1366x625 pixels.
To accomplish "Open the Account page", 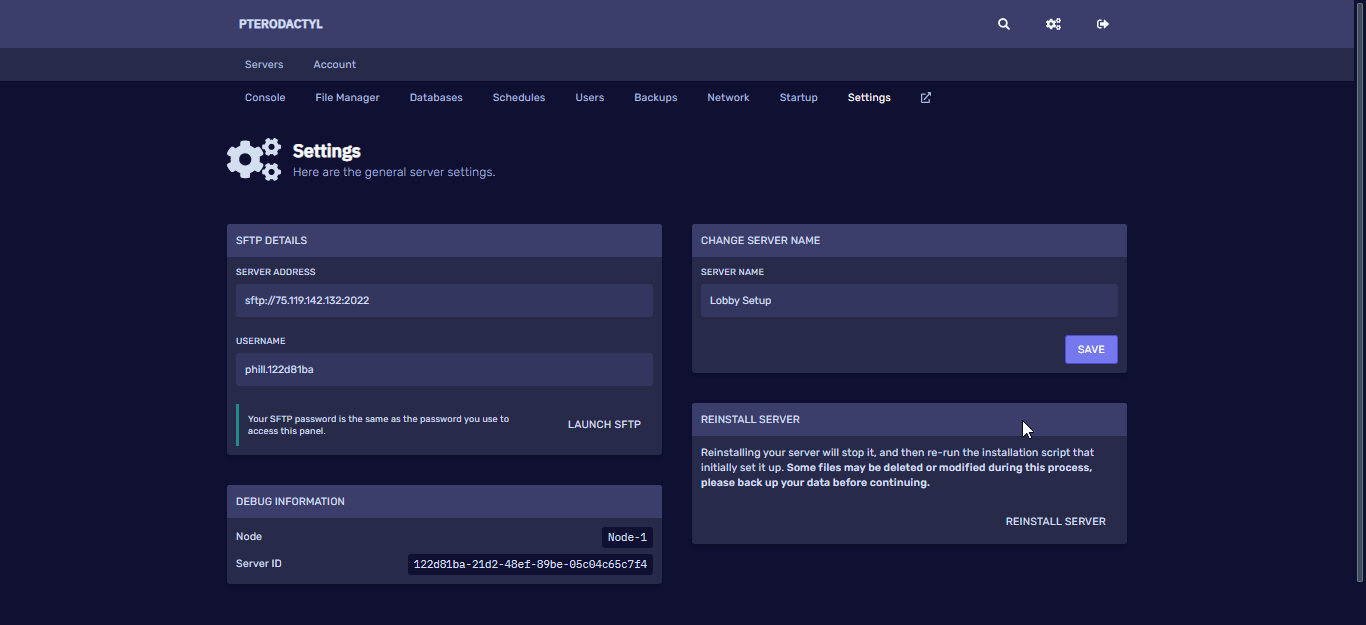I will (x=334, y=65).
